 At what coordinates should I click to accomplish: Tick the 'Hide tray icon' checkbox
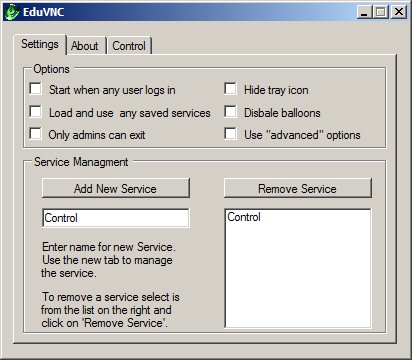click(230, 89)
